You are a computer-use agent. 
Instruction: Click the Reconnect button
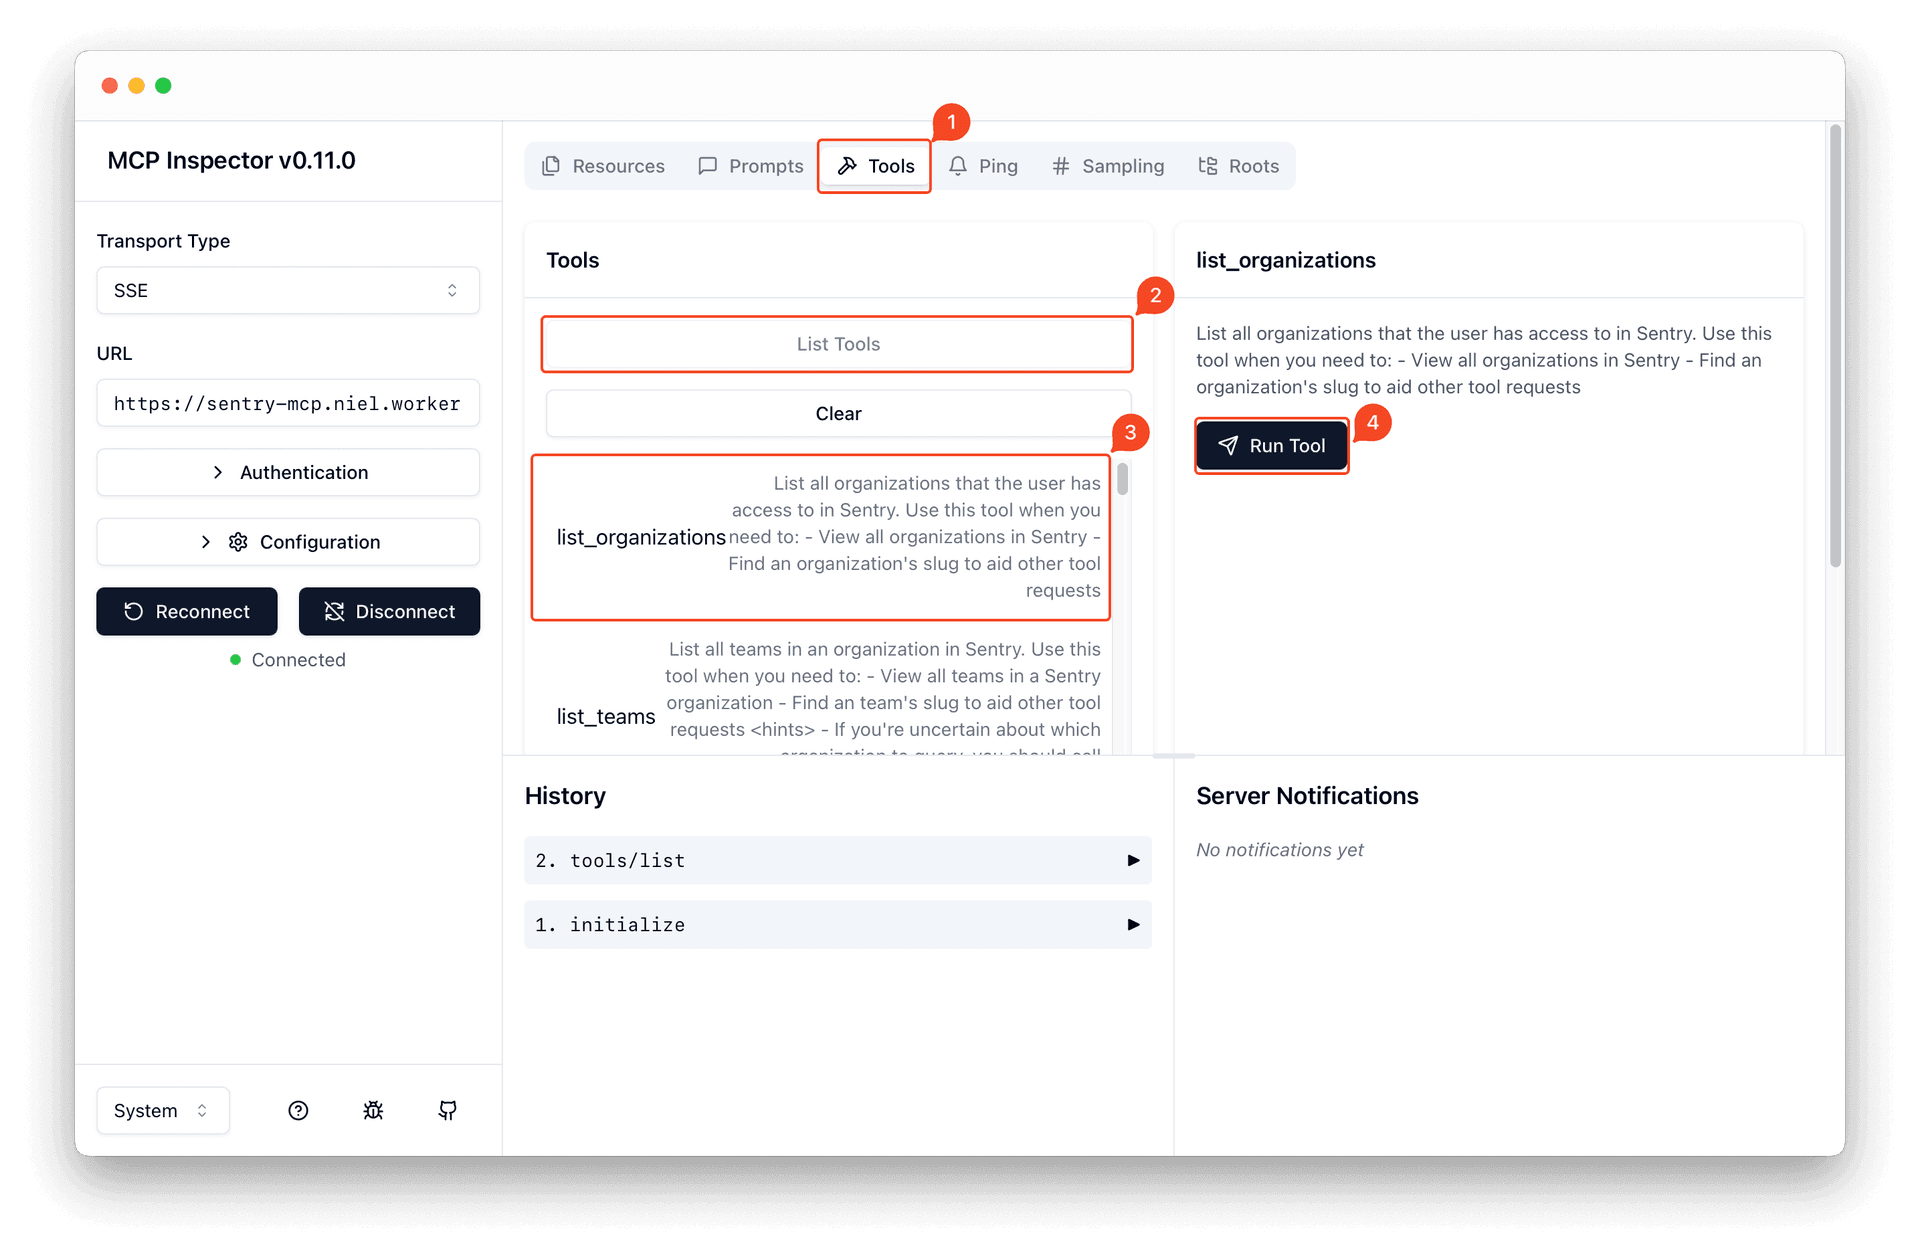(x=187, y=611)
